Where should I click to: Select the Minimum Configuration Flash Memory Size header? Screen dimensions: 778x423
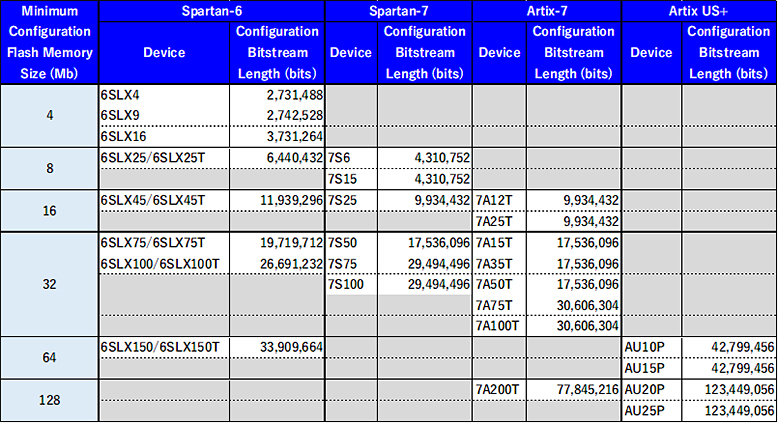(x=50, y=42)
